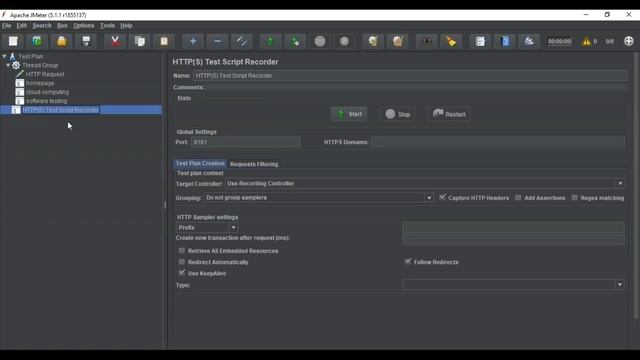Open search with the binoculars icon

427,41
